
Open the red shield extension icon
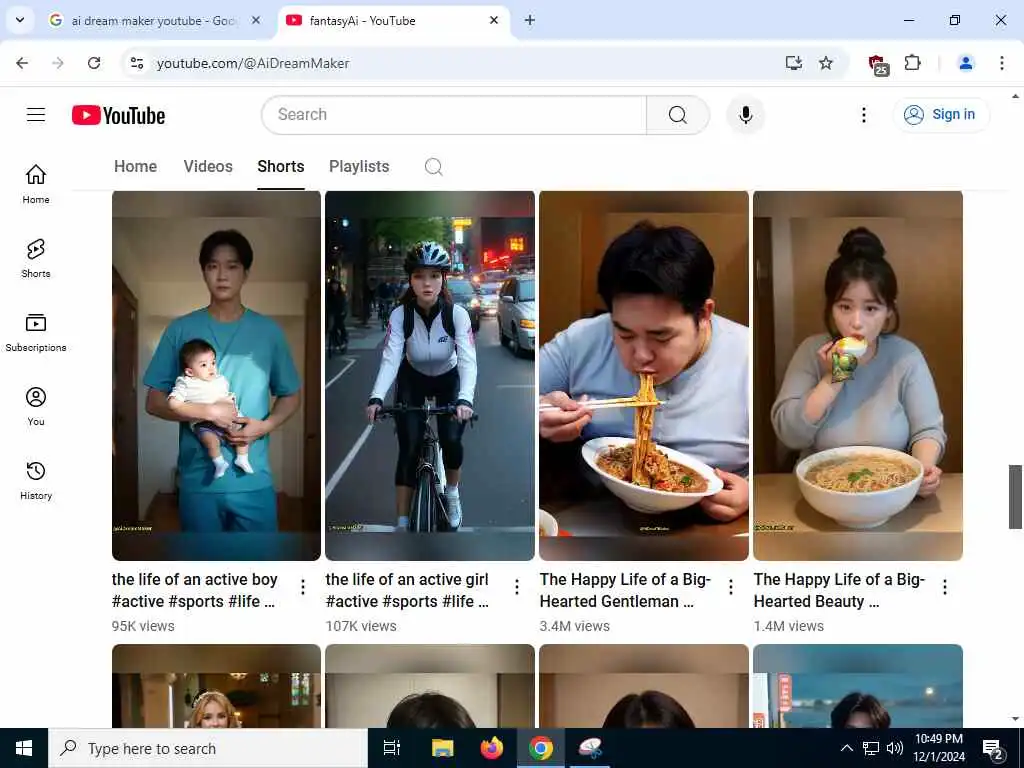tap(877, 64)
